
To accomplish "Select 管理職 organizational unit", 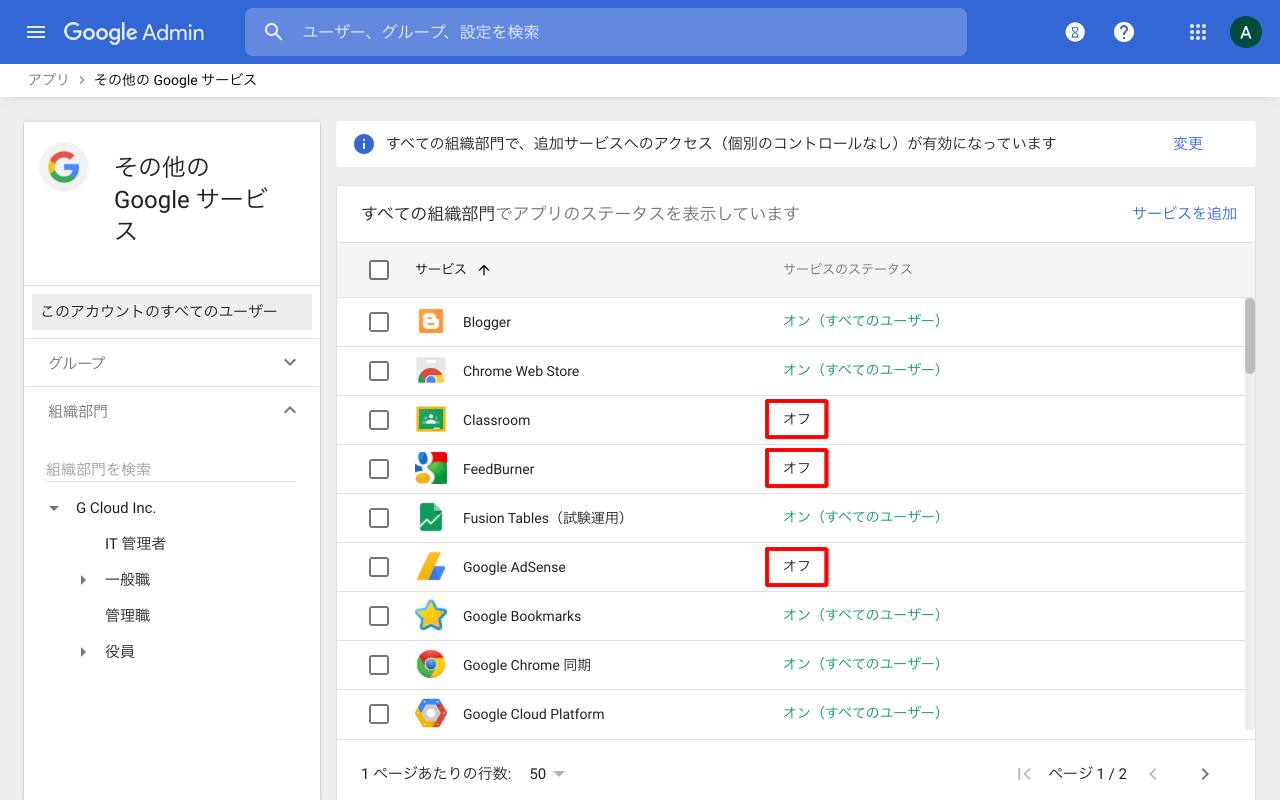I will pos(128,616).
